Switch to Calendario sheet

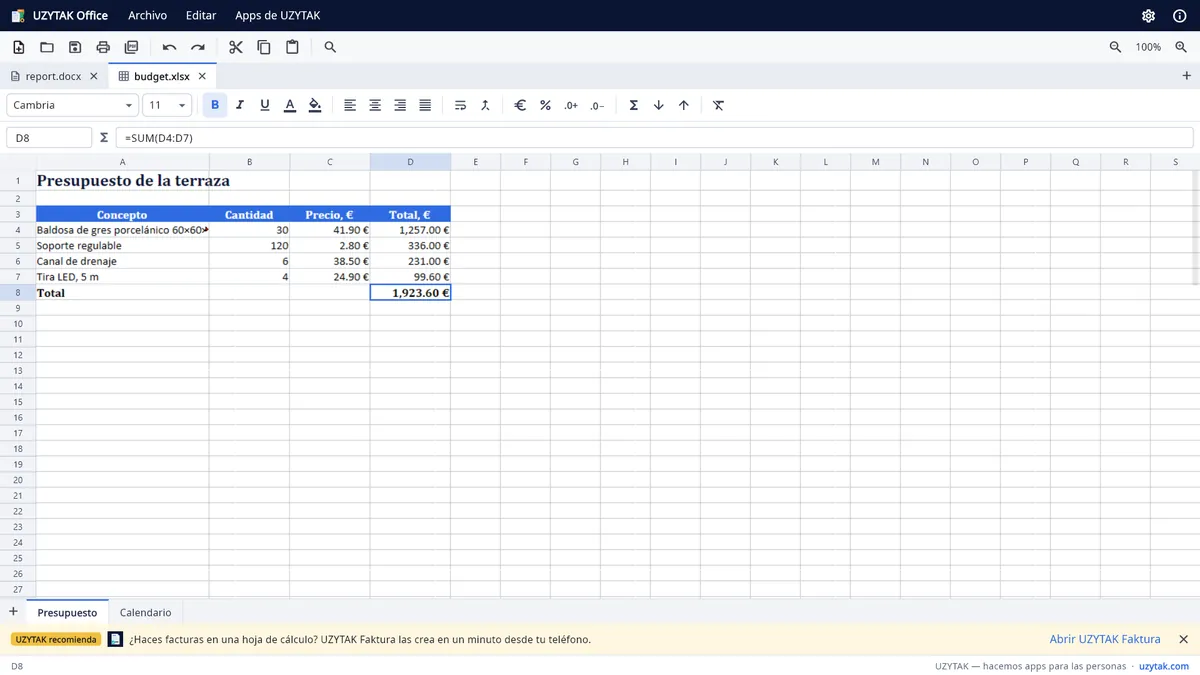tap(145, 612)
